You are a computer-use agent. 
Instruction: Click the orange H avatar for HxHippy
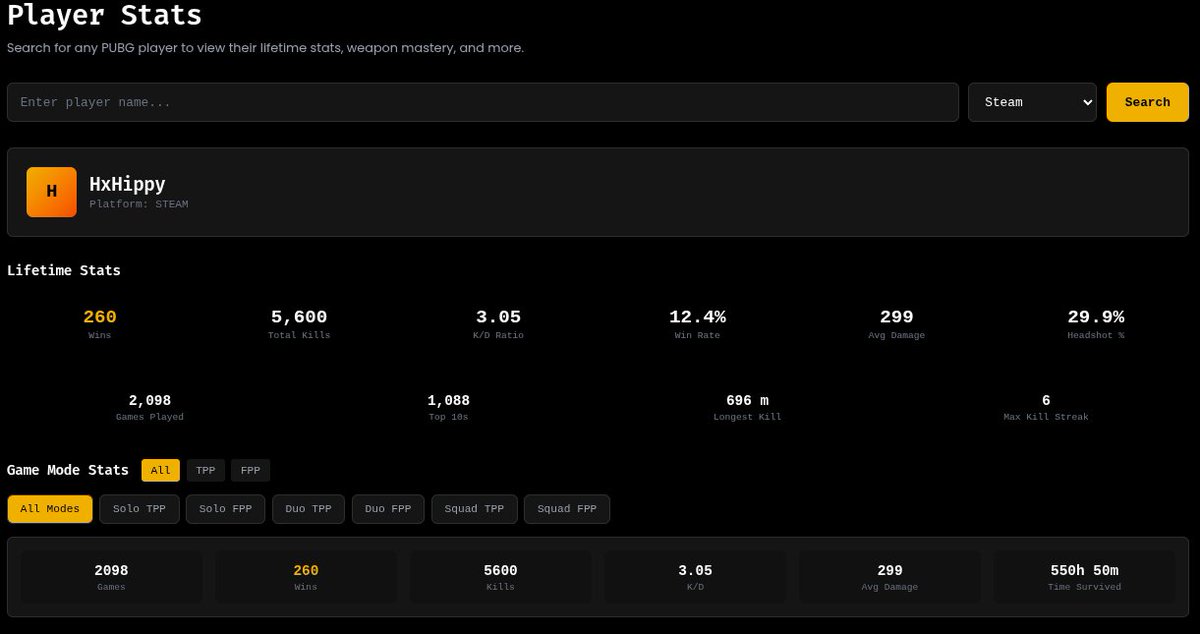click(x=52, y=192)
